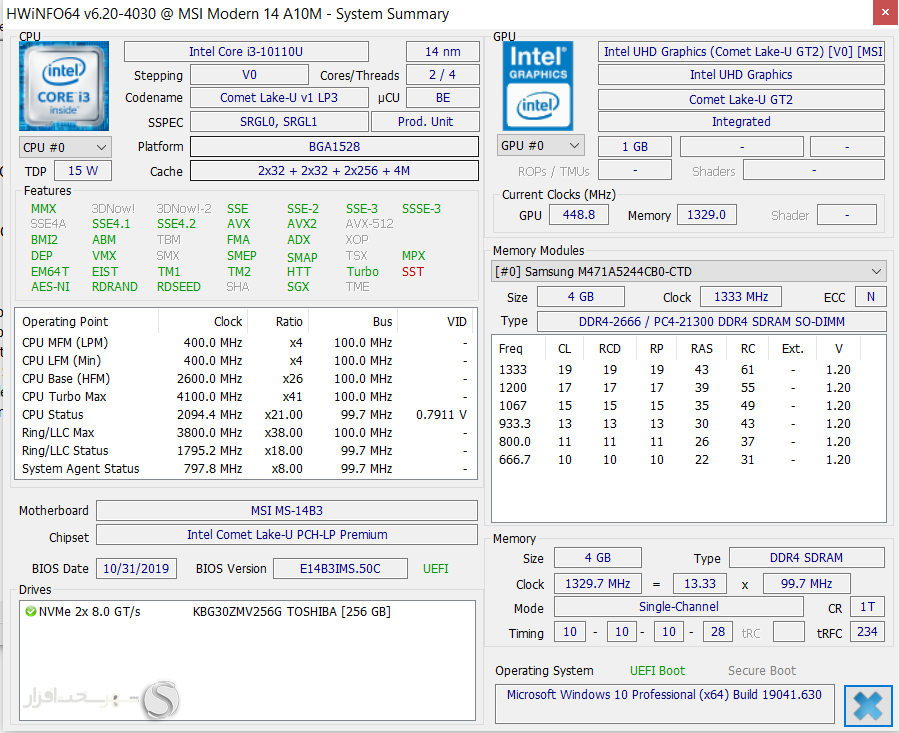Click the memory module size 4 GB field
Image resolution: width=899 pixels, height=733 pixels.
[x=581, y=297]
